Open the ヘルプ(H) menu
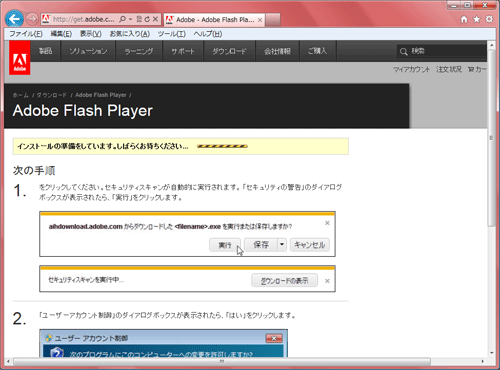This screenshot has width=500, height=370. 208,34
